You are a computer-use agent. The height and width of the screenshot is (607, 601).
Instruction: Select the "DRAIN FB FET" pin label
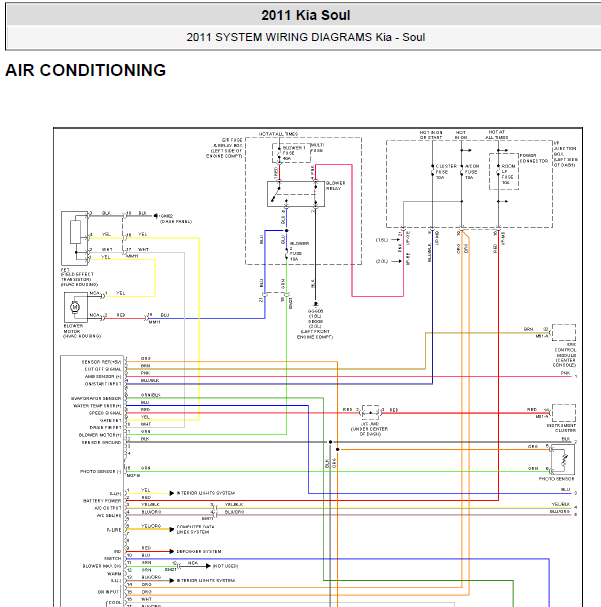pos(105,427)
